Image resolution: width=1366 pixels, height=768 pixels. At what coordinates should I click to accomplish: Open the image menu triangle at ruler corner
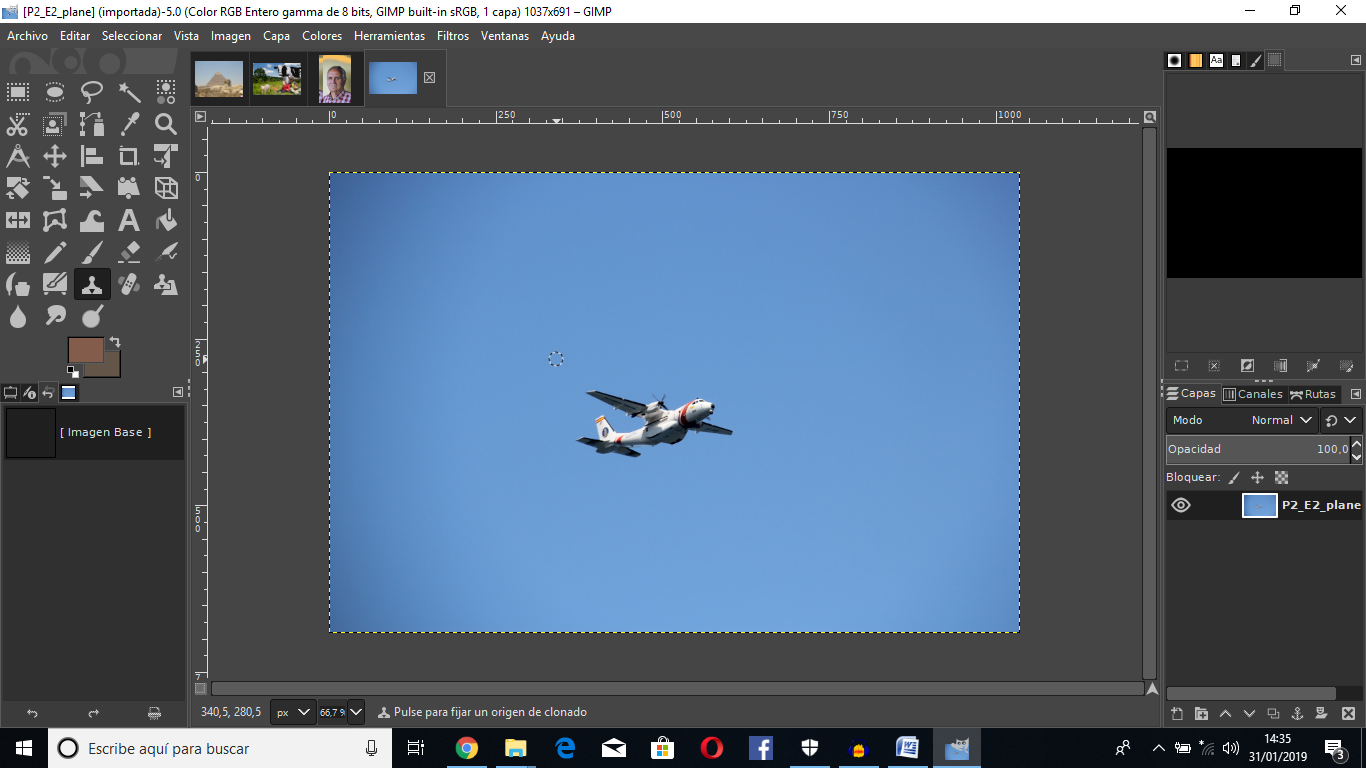coord(200,116)
